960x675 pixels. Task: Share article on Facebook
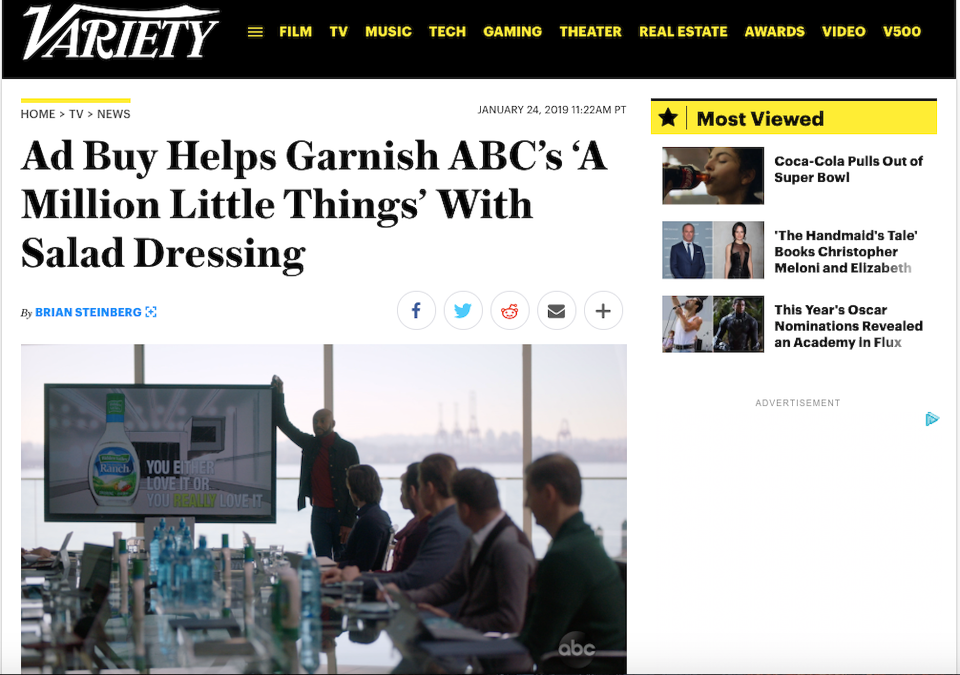[416, 311]
